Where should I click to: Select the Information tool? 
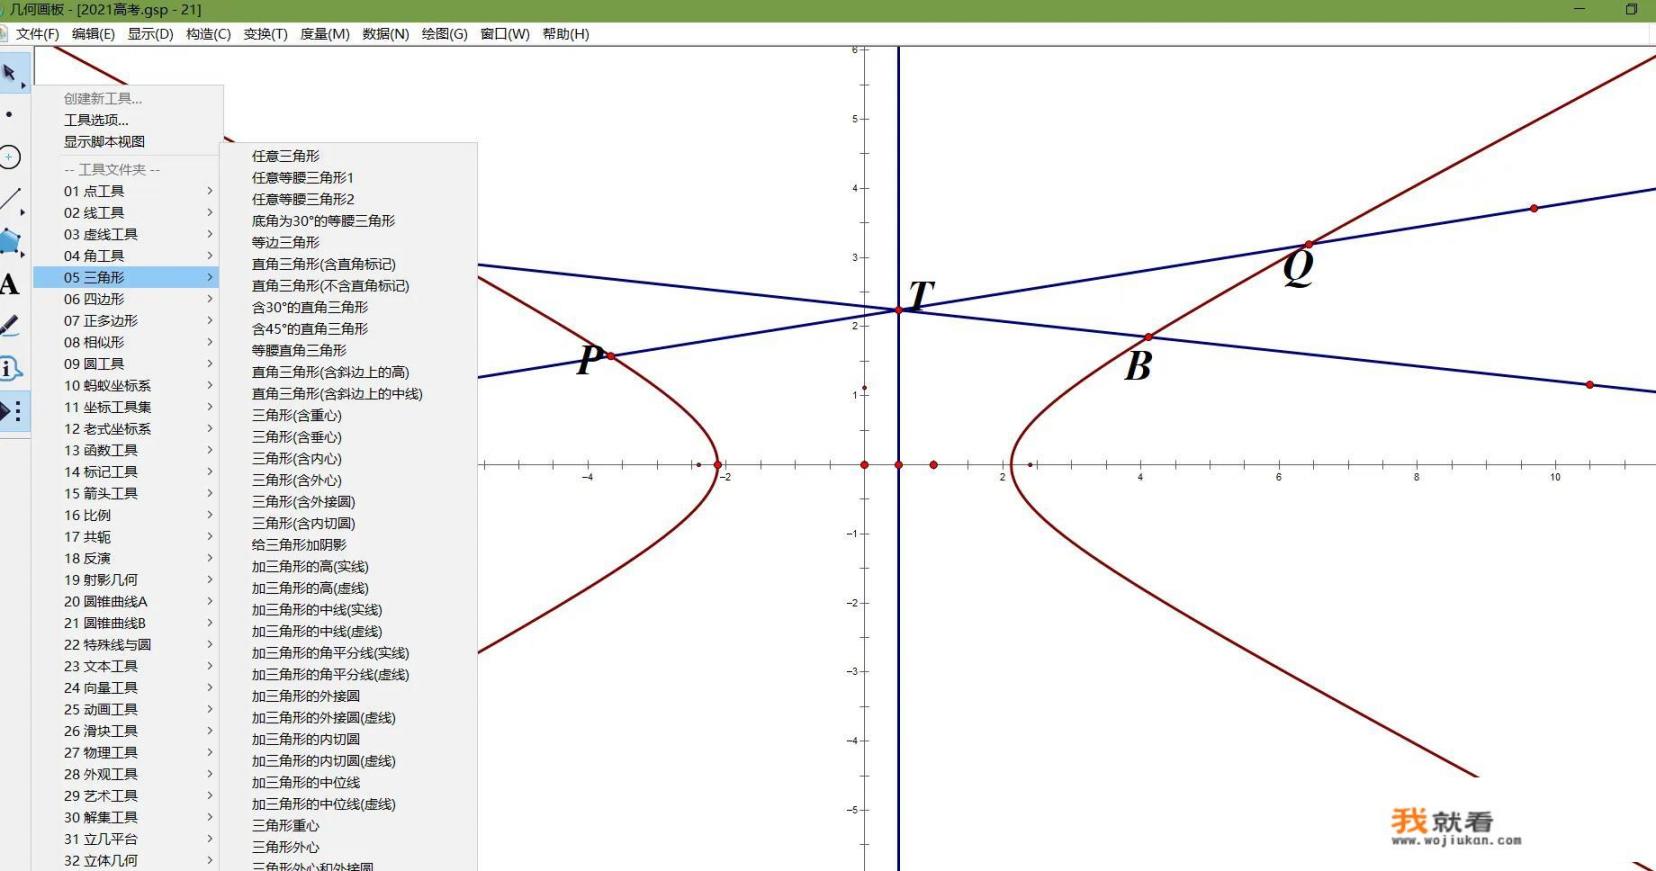coord(10,368)
